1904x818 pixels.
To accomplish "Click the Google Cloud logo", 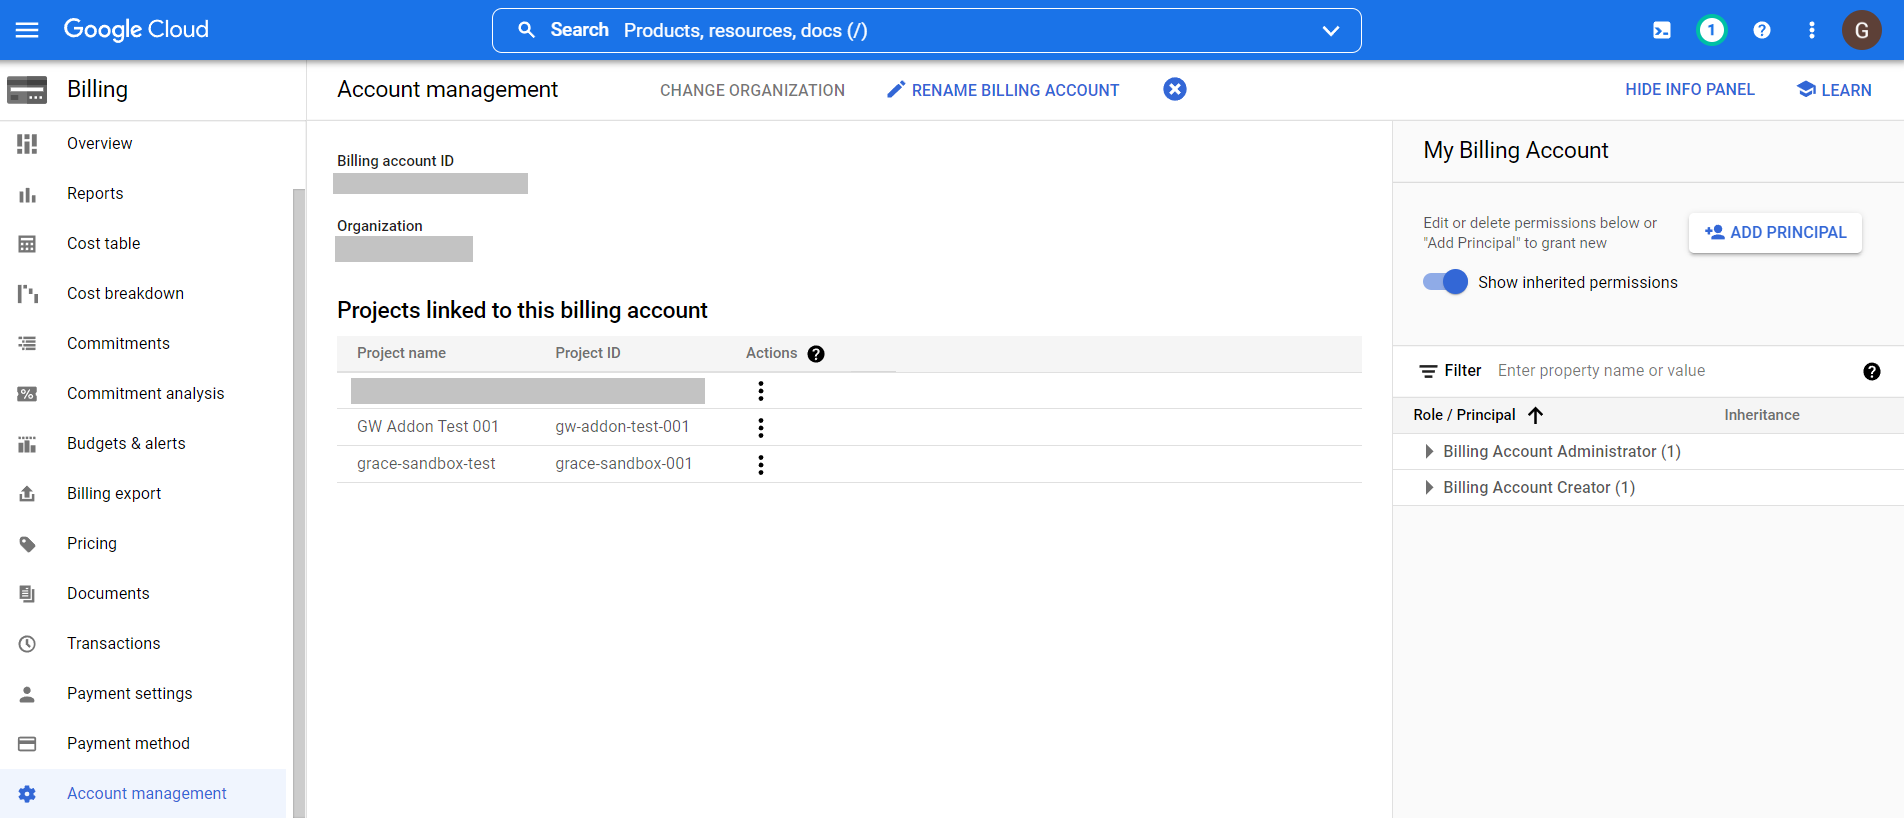I will pos(136,30).
